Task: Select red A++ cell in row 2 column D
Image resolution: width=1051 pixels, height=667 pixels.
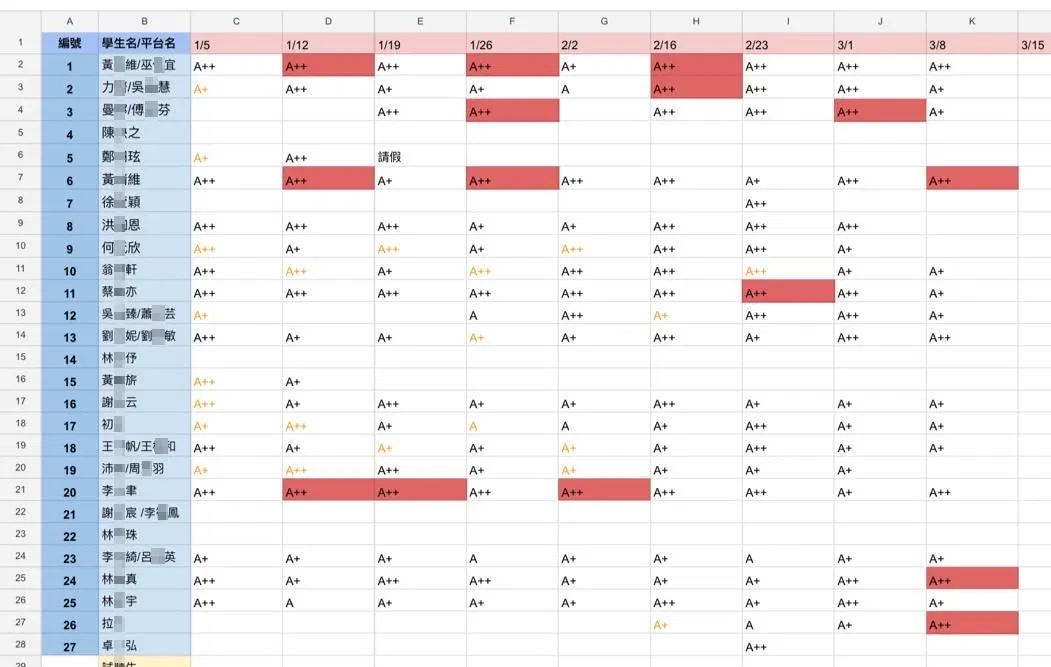Action: tap(328, 66)
